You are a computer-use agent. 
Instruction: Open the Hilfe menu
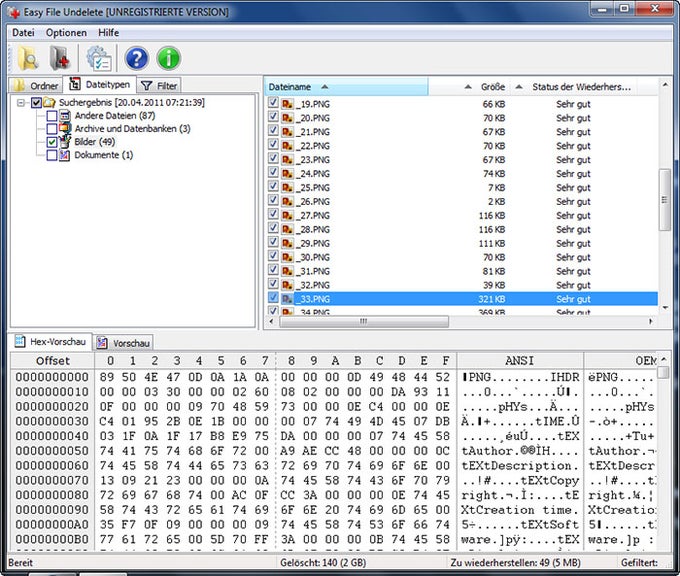pos(108,33)
